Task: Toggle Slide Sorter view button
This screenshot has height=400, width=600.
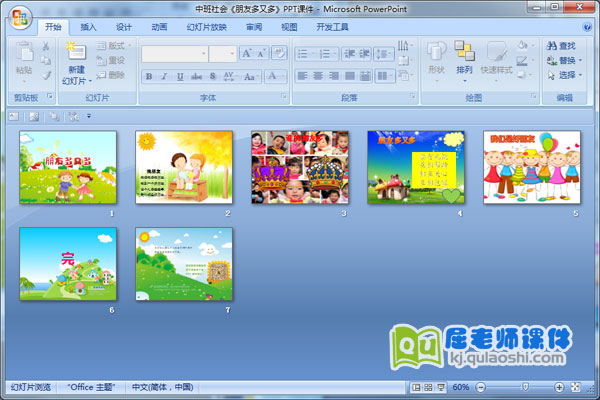Action: pos(428,386)
